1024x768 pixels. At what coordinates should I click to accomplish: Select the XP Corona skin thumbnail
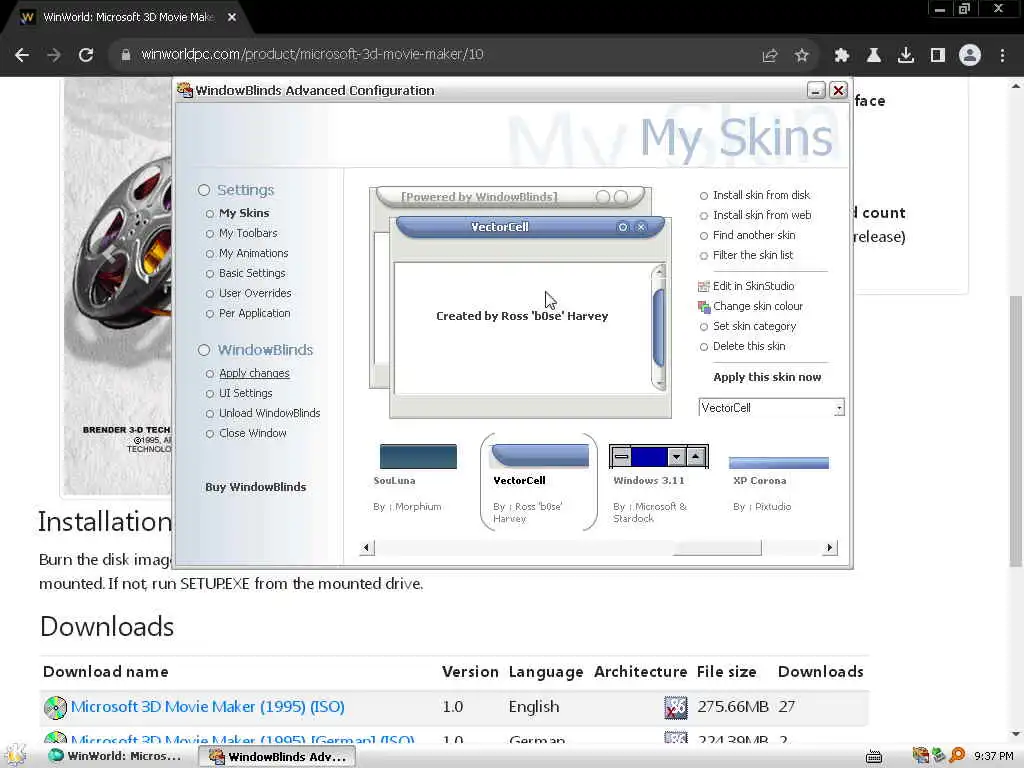coord(778,463)
